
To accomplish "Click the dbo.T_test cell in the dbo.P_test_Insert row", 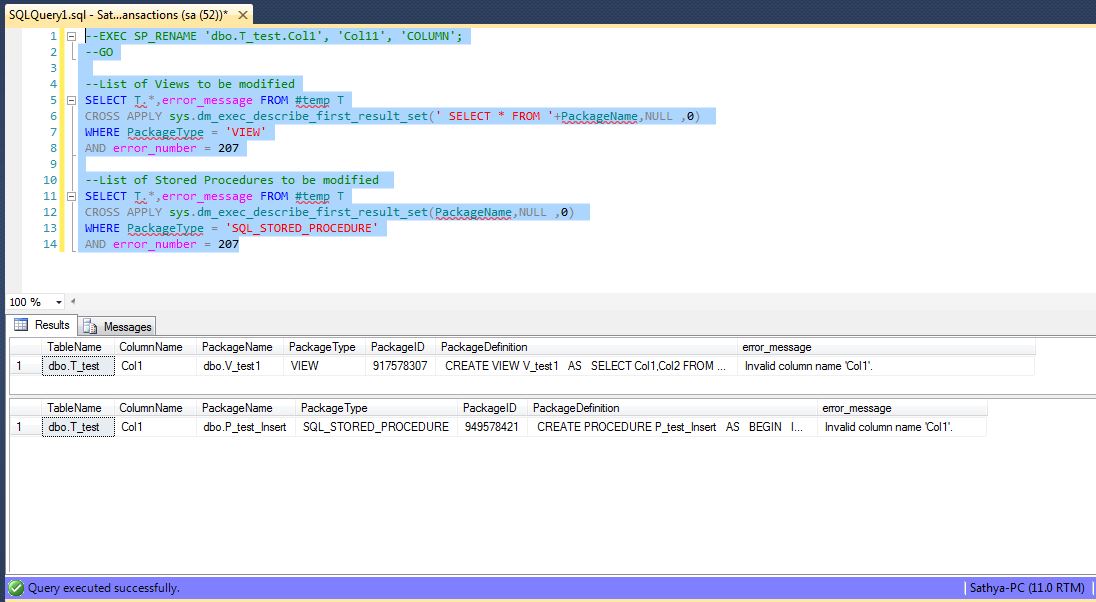I will click(x=78, y=427).
